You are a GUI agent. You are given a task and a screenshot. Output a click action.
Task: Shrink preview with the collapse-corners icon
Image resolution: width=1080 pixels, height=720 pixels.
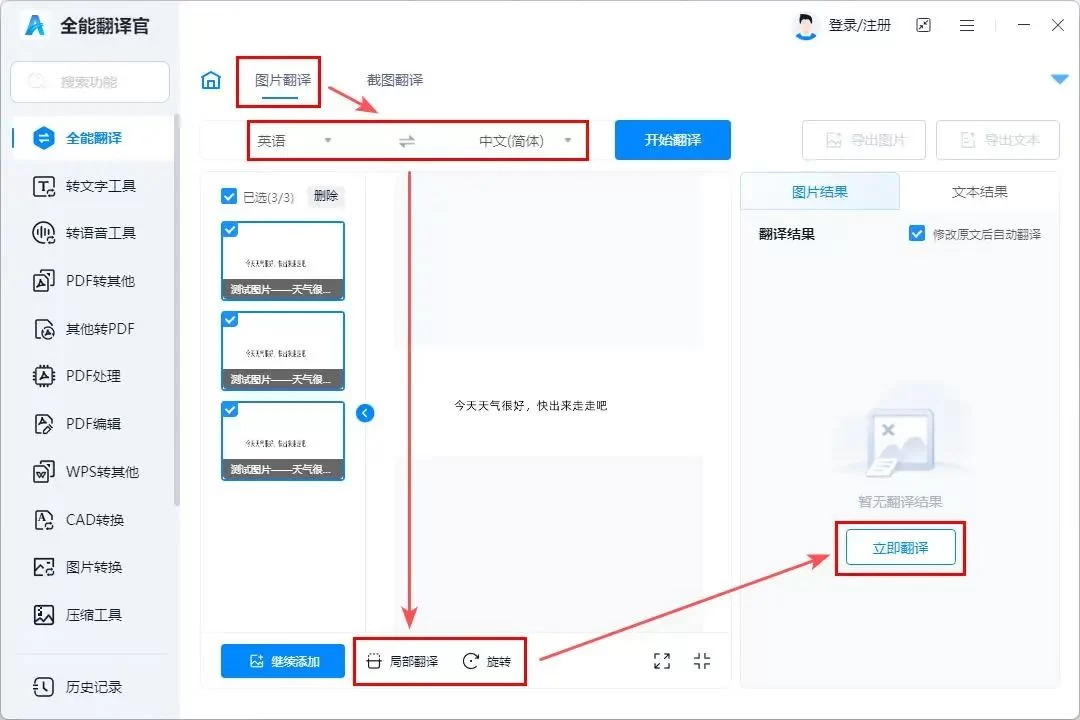point(702,661)
